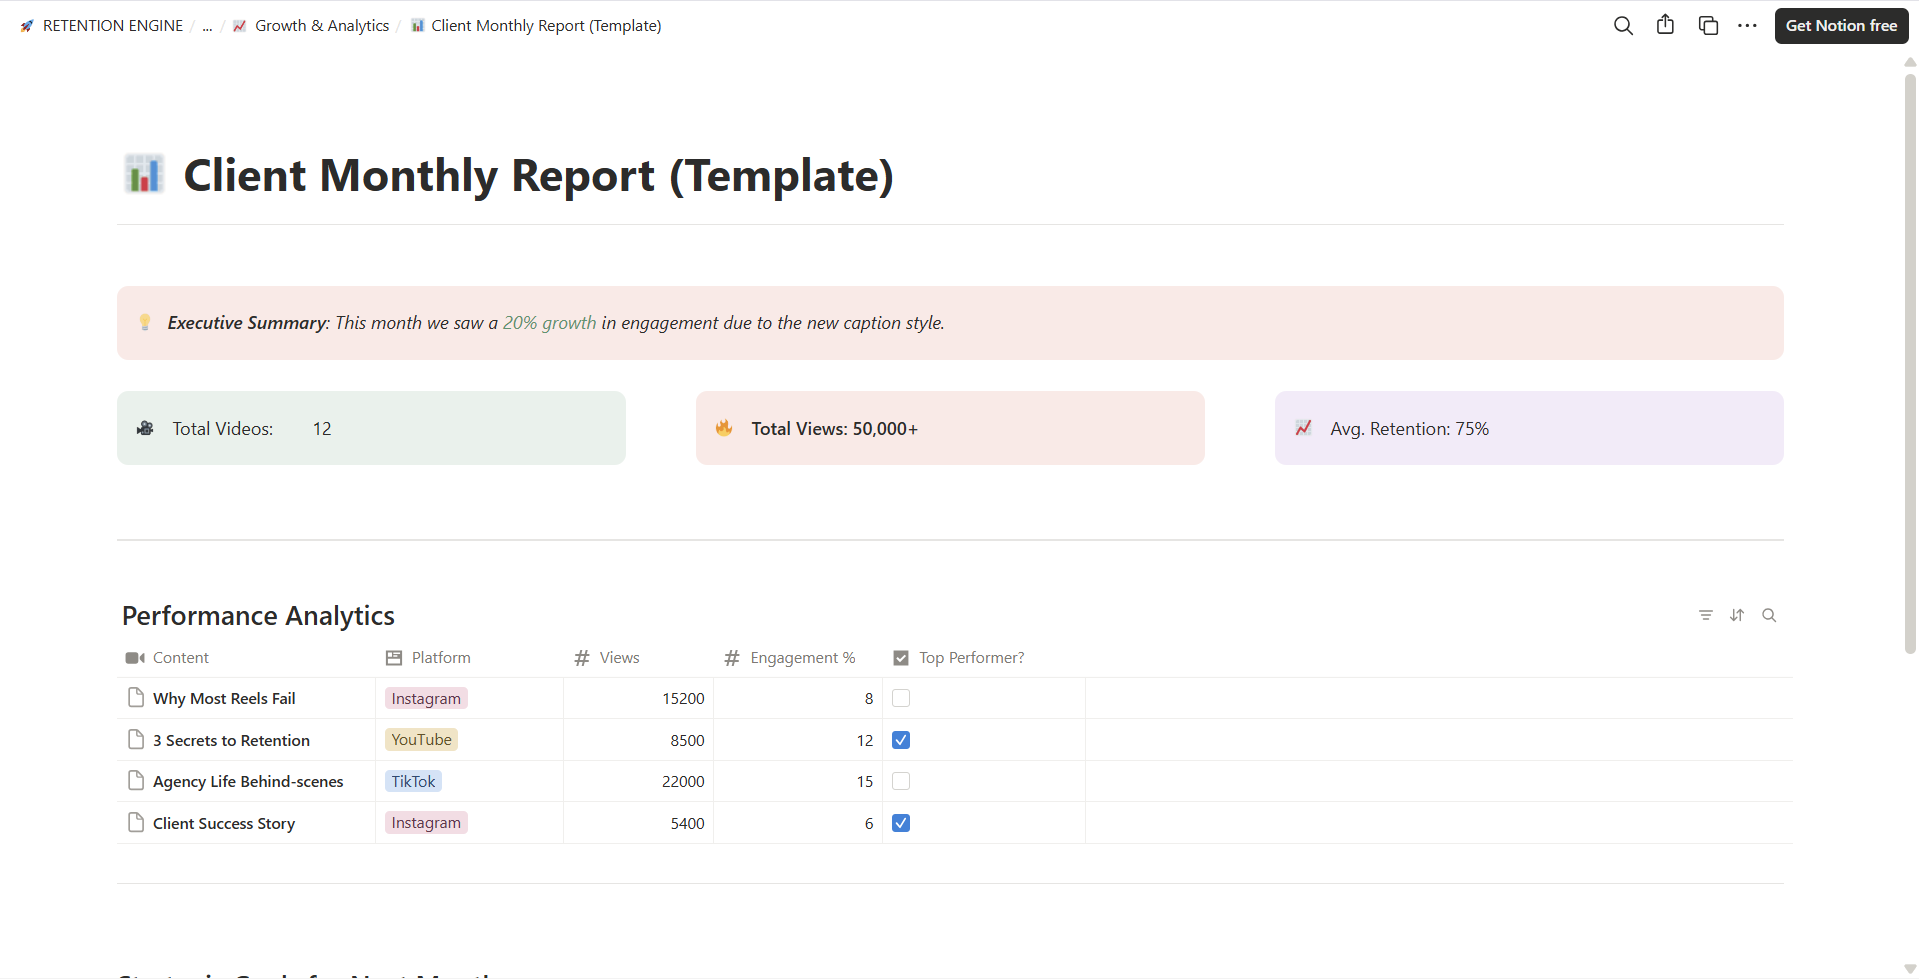This screenshot has width=1919, height=979.
Task: Click the page scrollbar thumb
Action: (1910, 363)
